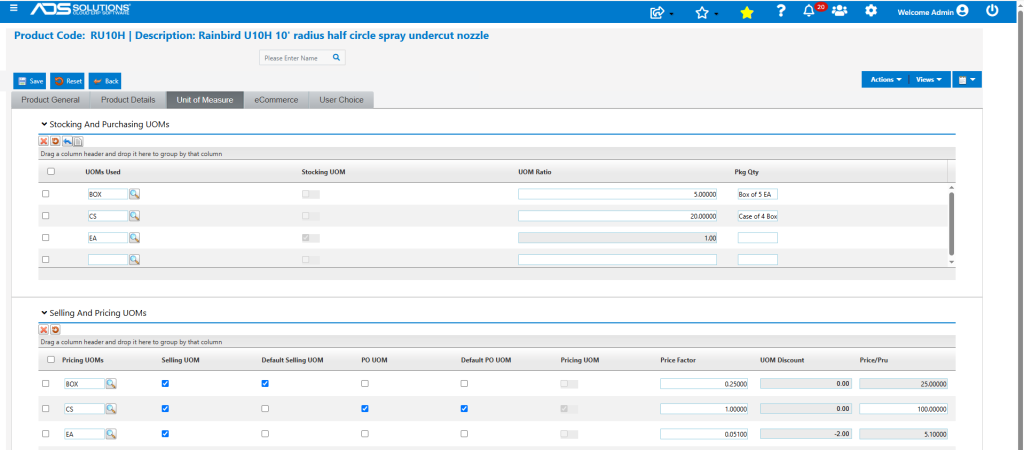
Task: Open the Views dropdown
Action: coord(929,80)
